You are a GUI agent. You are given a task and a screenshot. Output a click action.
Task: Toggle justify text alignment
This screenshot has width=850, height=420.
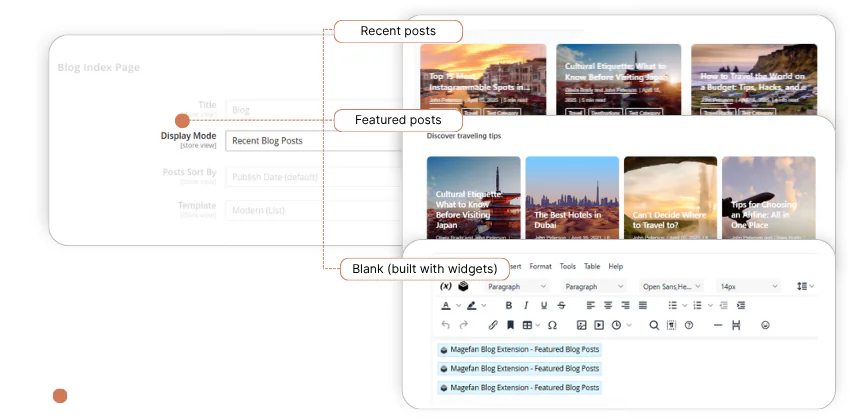click(x=641, y=305)
